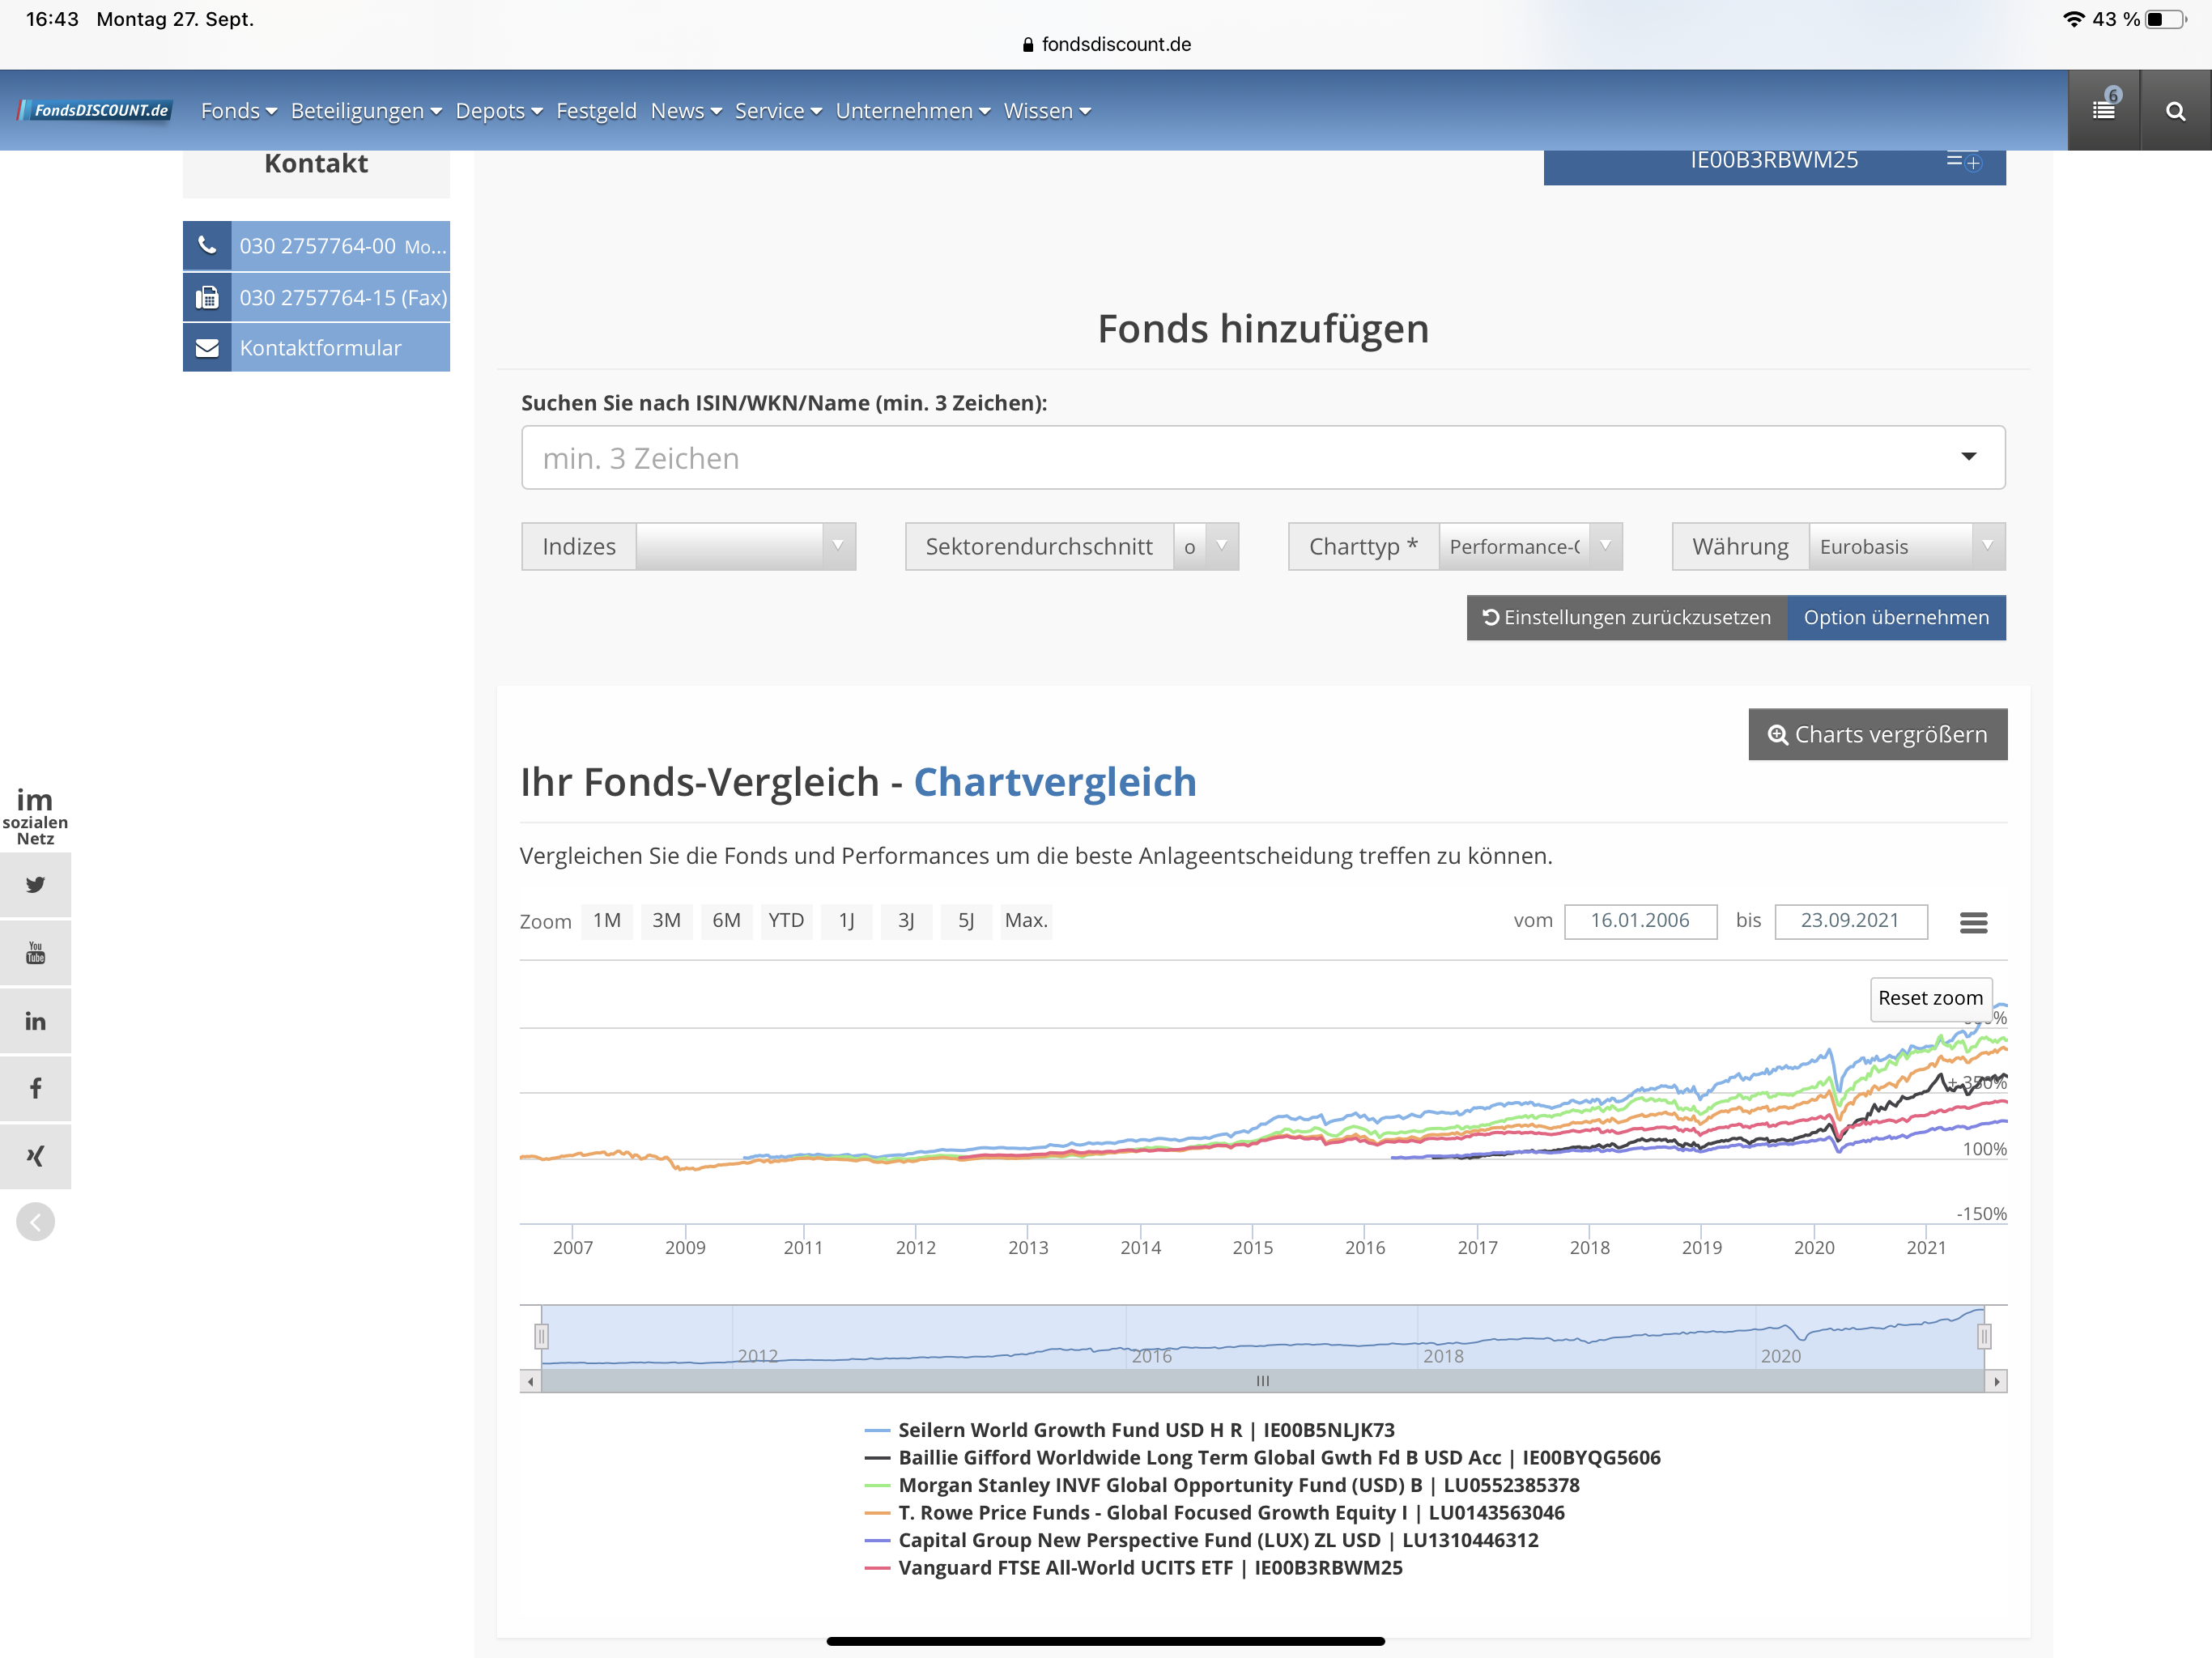Viewport: 2212px width, 1658px height.
Task: Open the Twitter social share icon
Action: click(35, 884)
